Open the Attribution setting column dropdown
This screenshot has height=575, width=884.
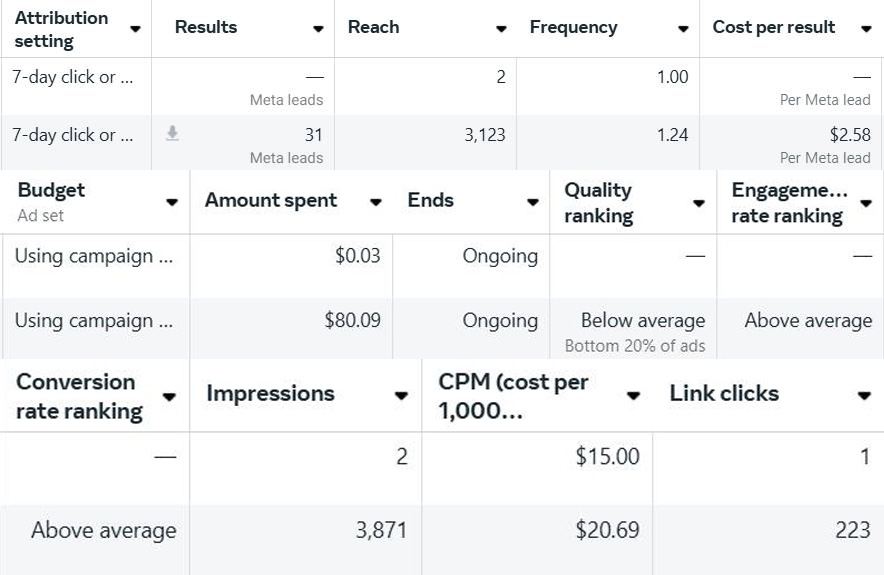(x=135, y=29)
